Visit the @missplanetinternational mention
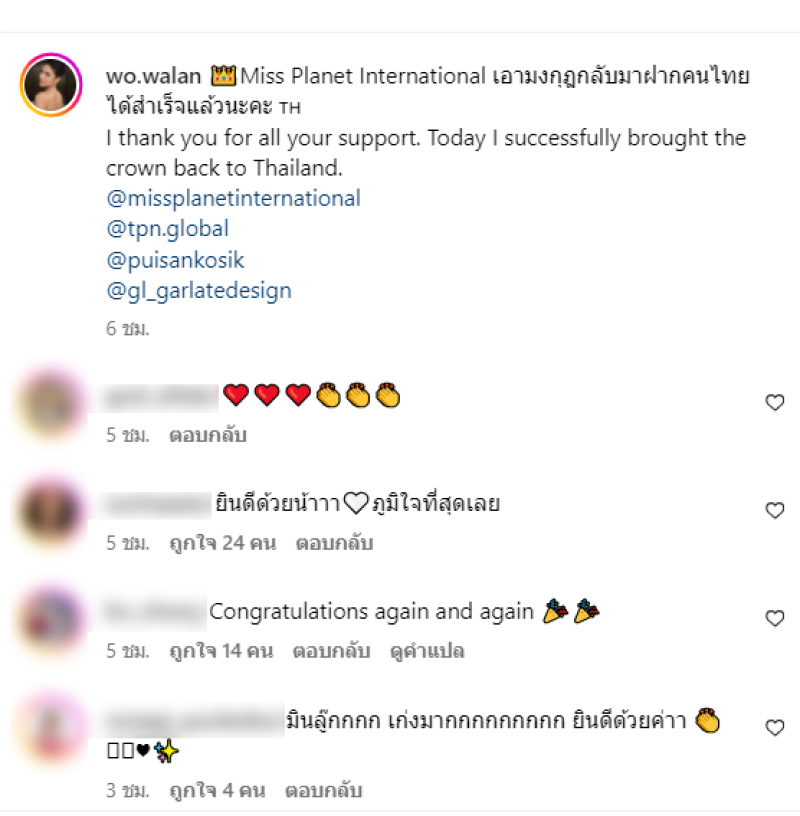This screenshot has height=816, width=800. pos(233,198)
